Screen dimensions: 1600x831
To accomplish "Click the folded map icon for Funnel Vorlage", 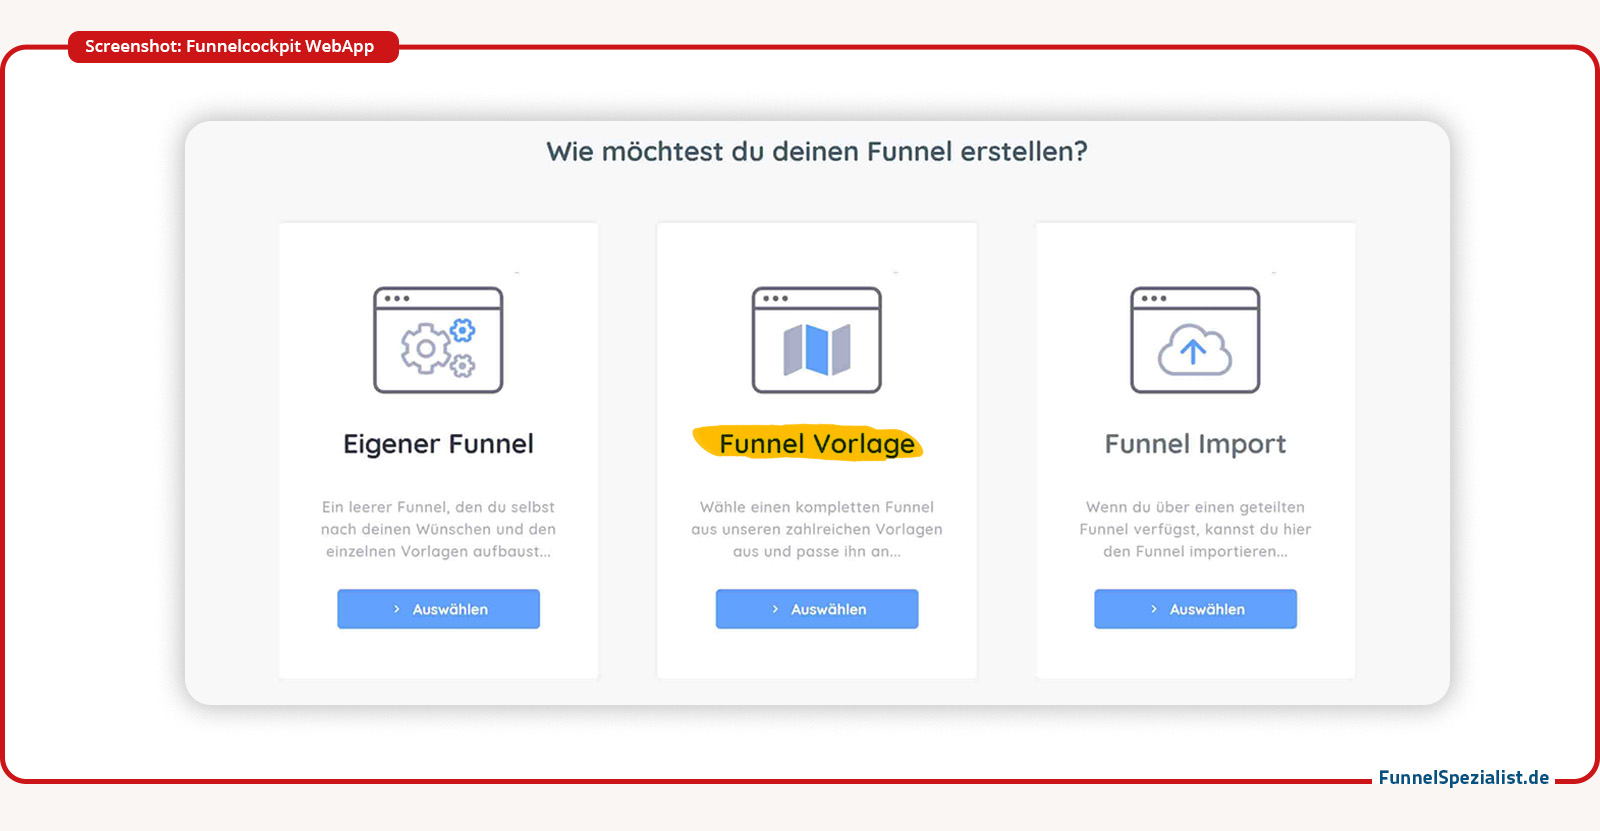I will click(817, 350).
